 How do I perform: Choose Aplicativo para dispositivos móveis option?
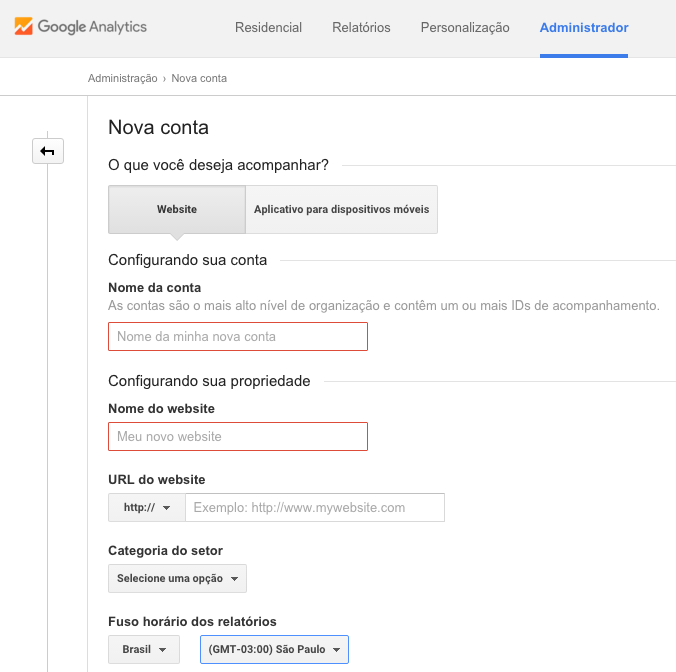[x=341, y=210]
